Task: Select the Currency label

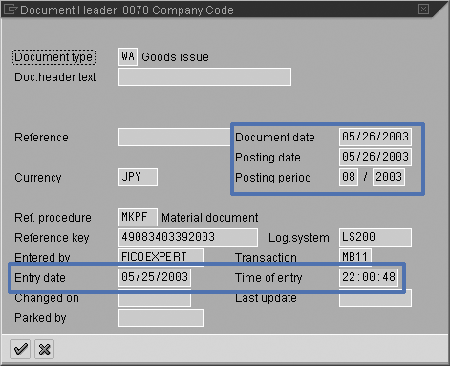Action: tap(38, 178)
